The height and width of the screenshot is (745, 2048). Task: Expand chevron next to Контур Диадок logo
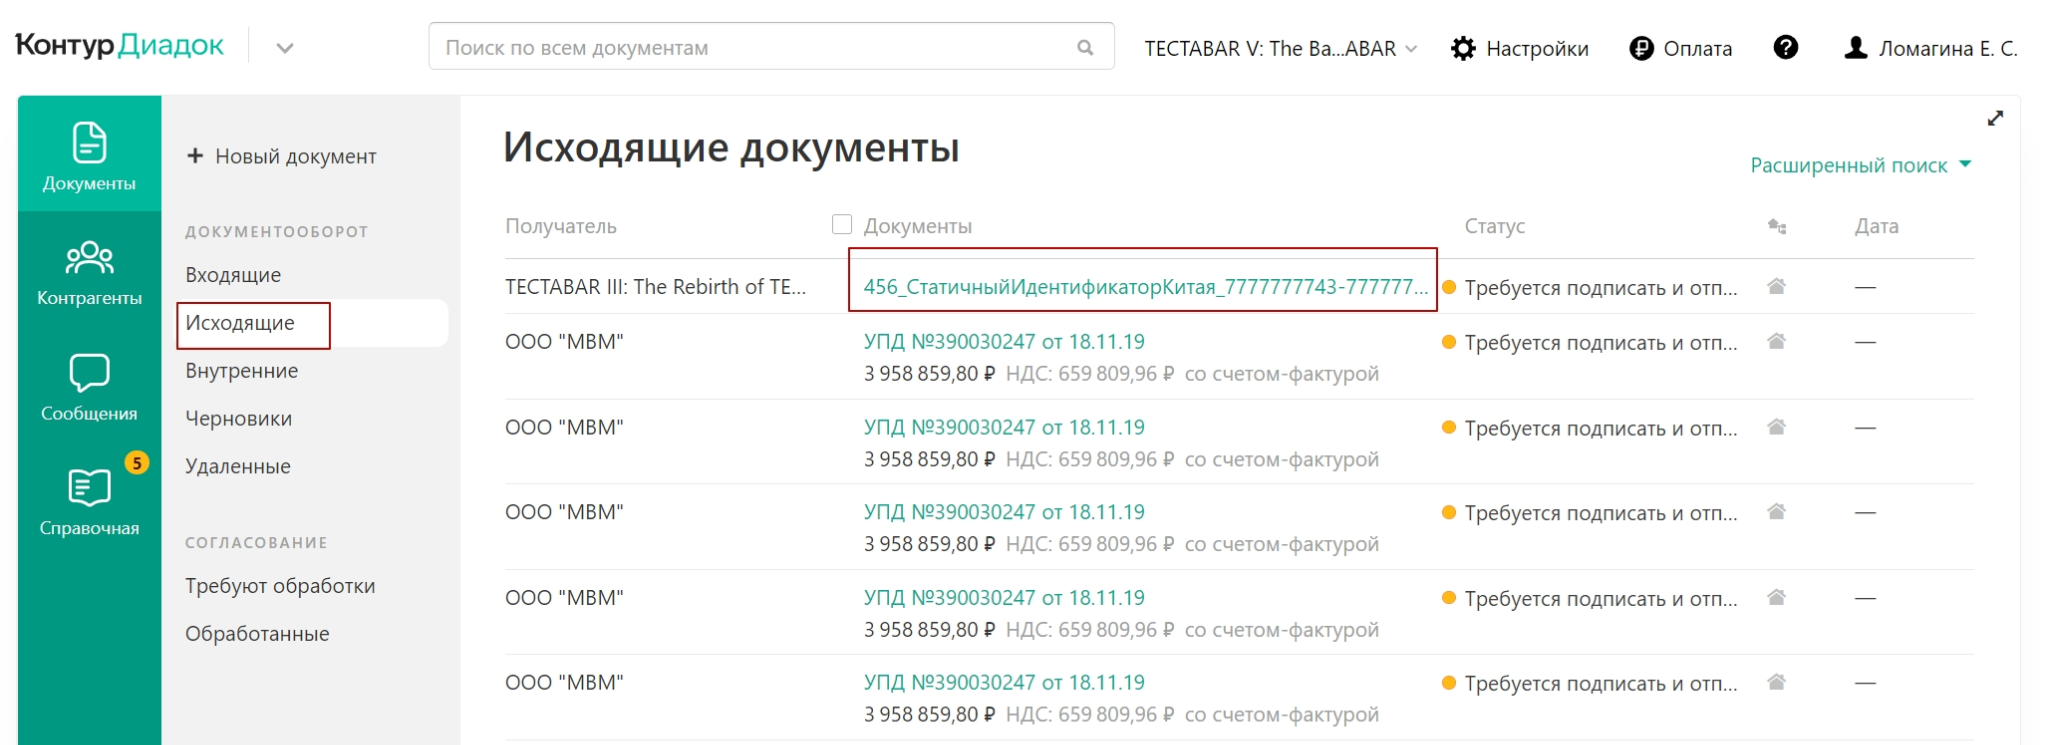click(x=285, y=48)
